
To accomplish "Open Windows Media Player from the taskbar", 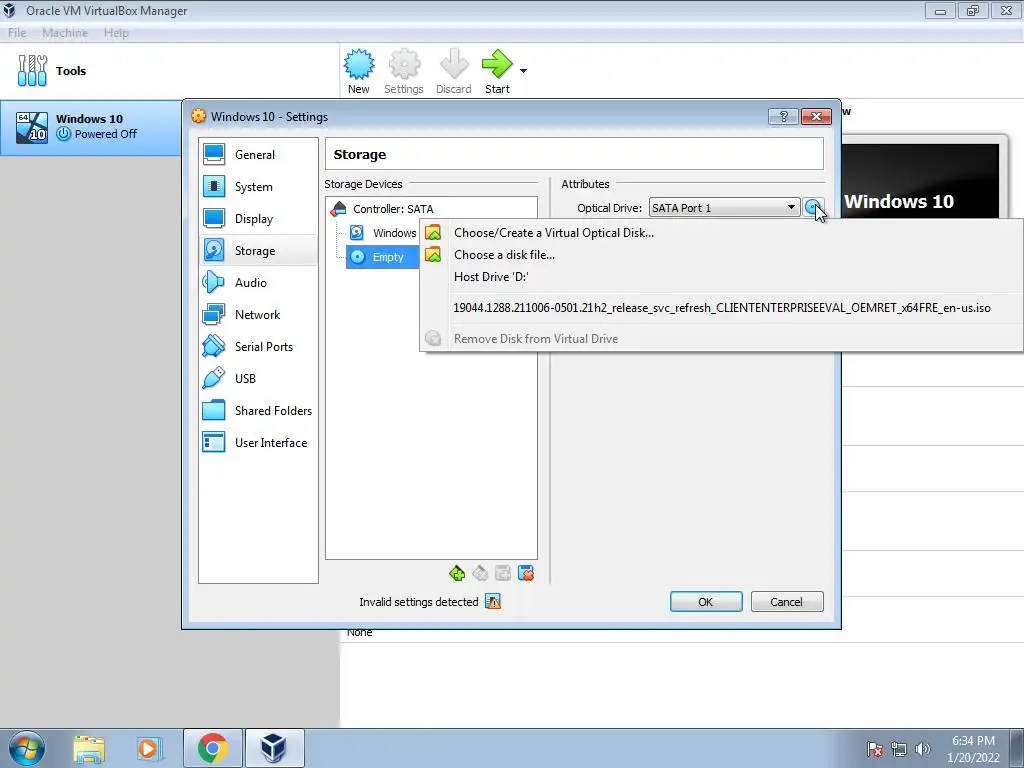I will pos(149,748).
